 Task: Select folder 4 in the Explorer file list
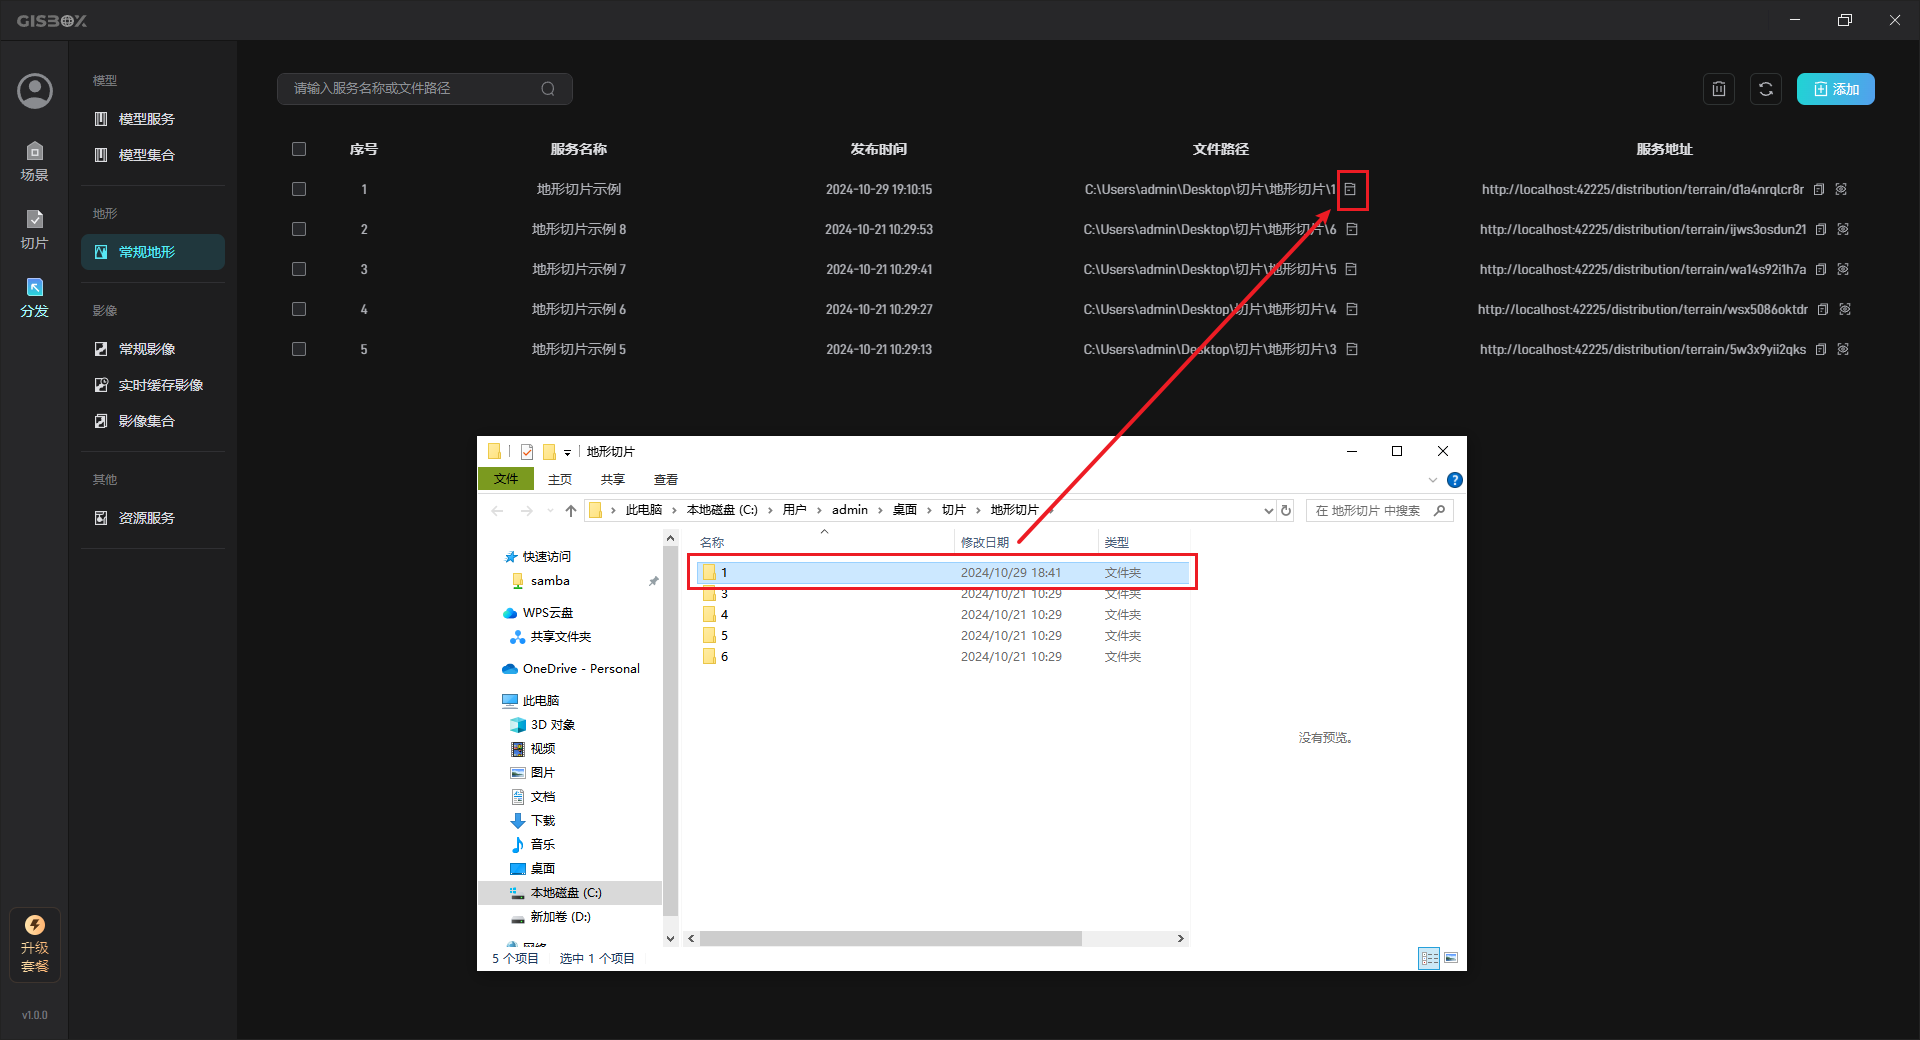(943, 615)
